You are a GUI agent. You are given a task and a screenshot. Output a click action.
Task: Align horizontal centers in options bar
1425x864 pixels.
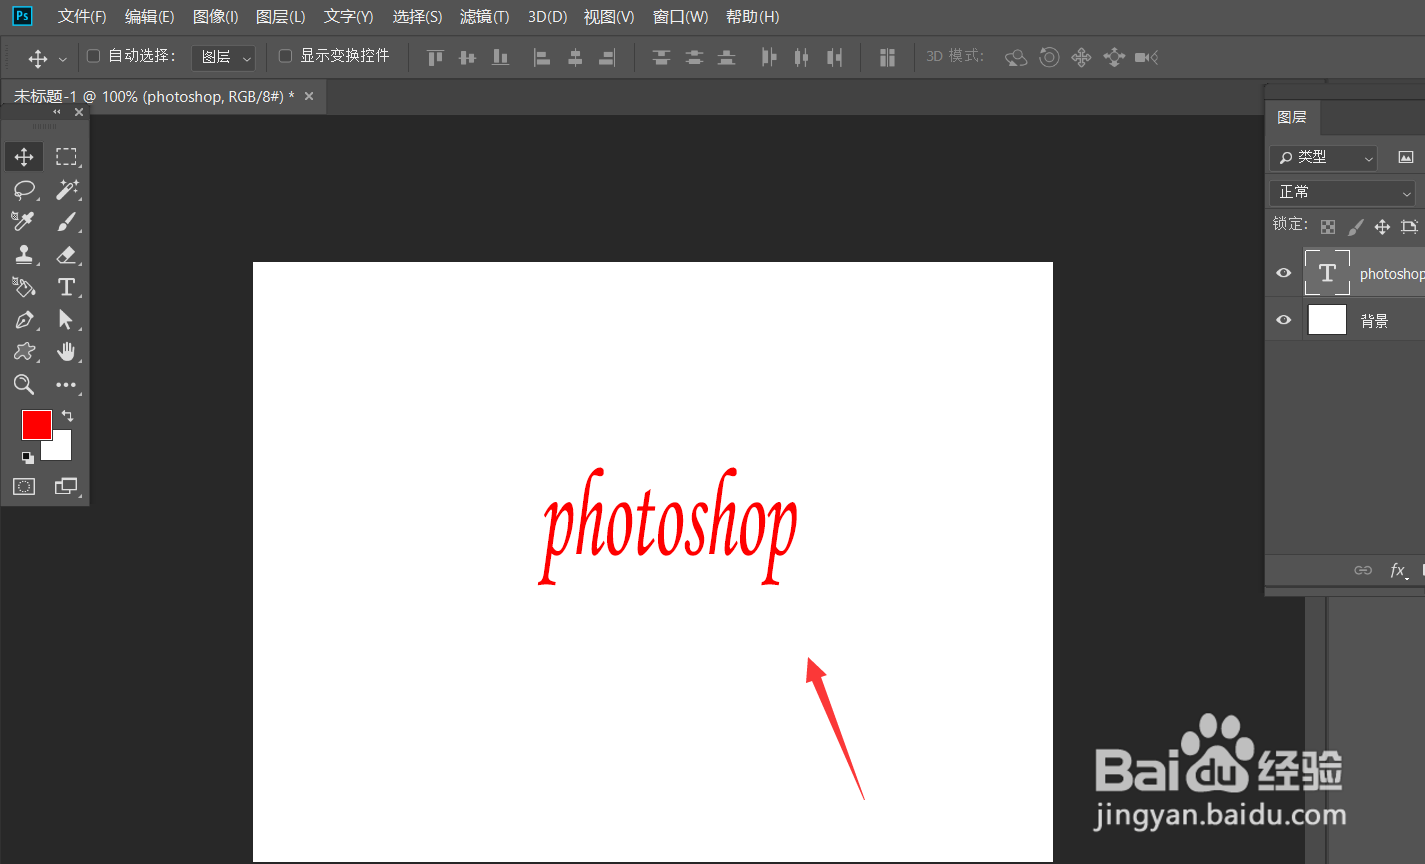tap(575, 58)
